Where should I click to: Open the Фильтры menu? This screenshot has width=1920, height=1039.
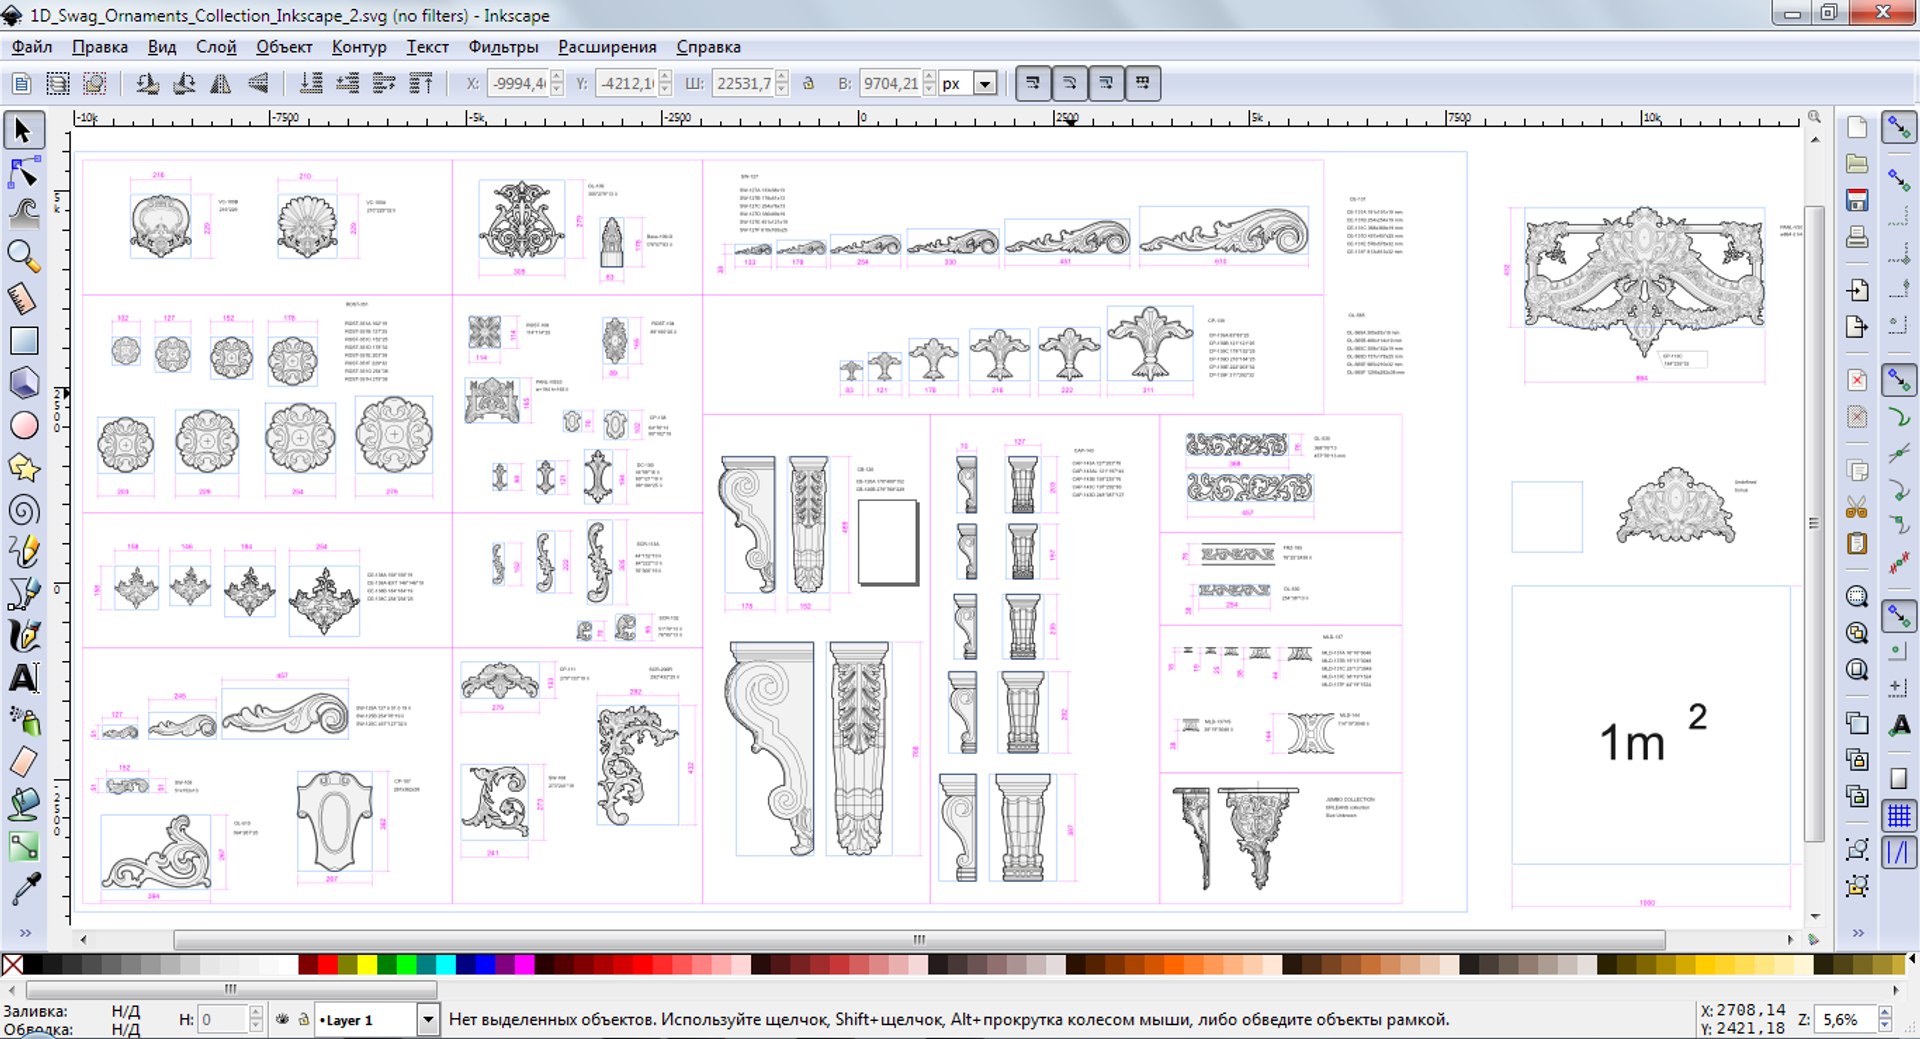tap(503, 47)
